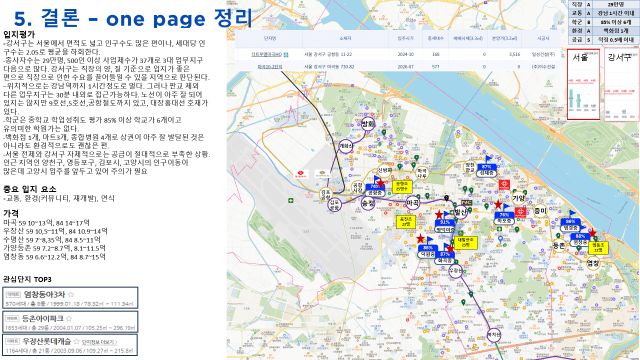Click the 관심단지 TOP3 heading
This screenshot has height=360, width=640.
click(x=27, y=280)
